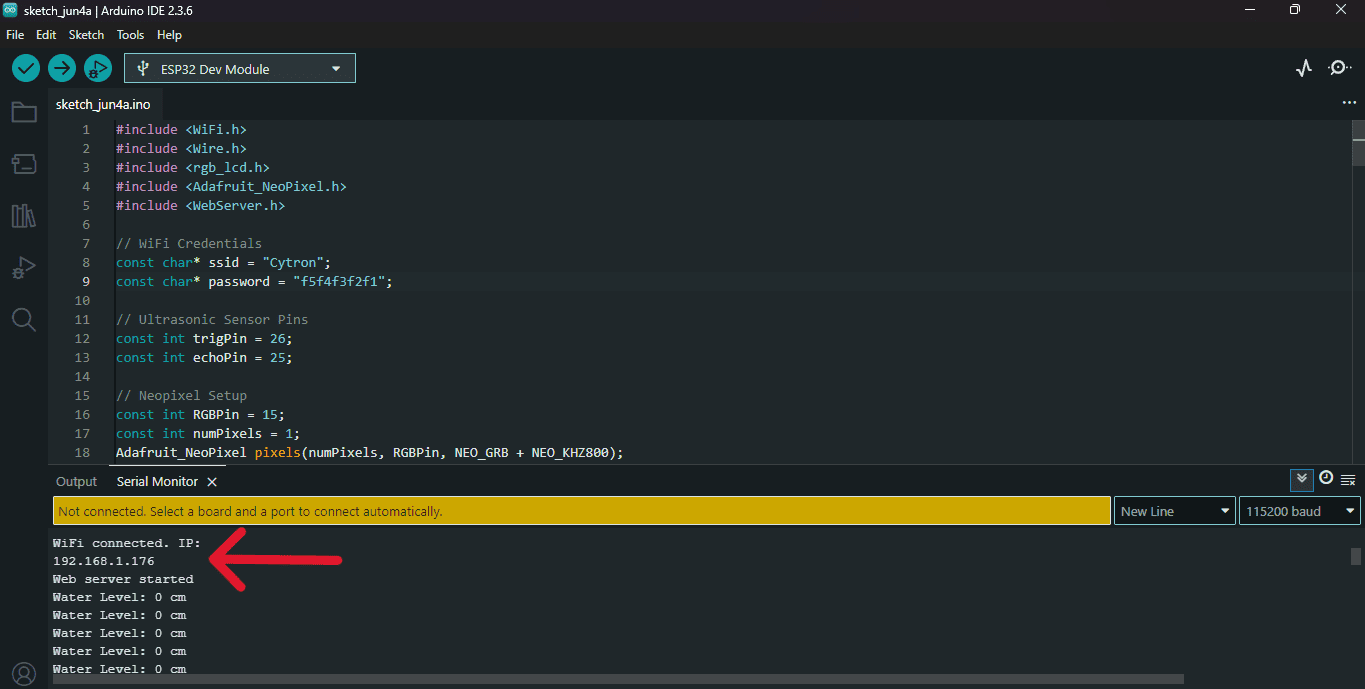The image size is (1365, 689).
Task: Open the Sketchbook folder sidebar icon
Action: point(24,112)
